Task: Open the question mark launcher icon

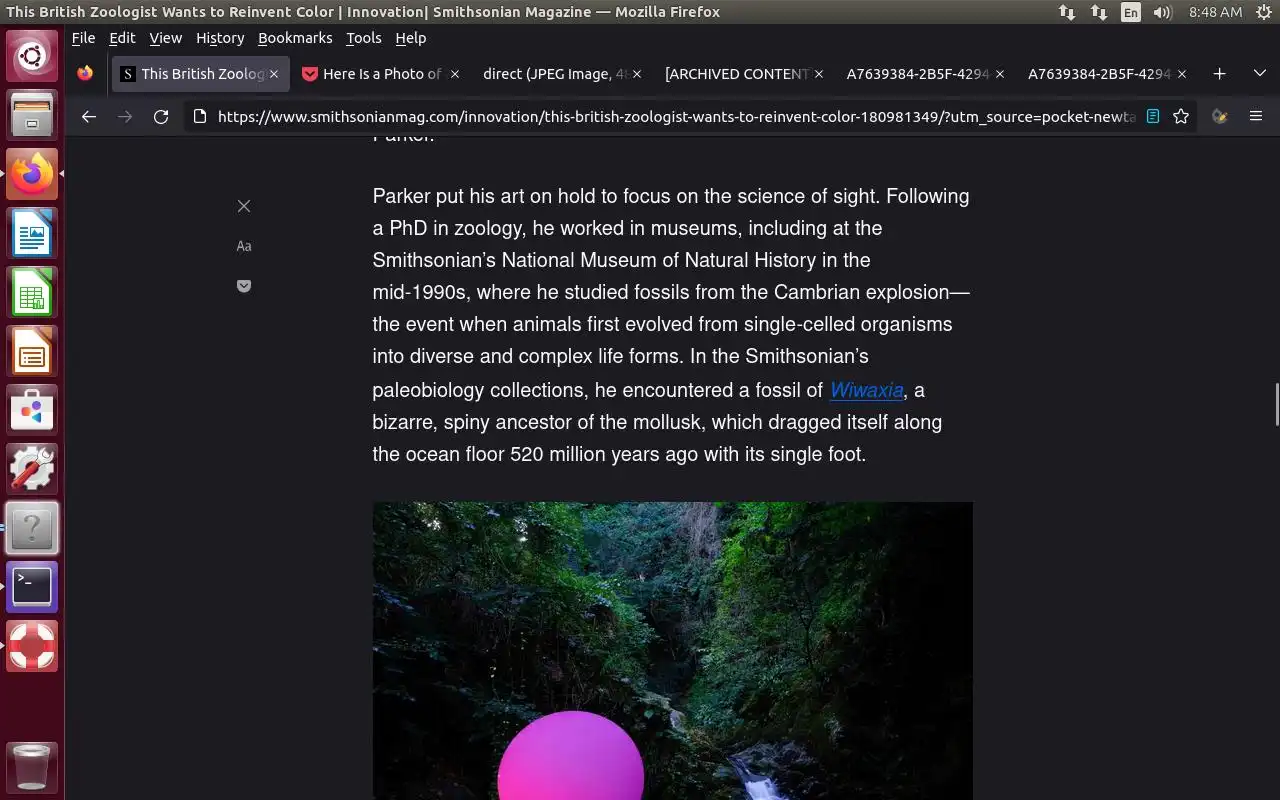Action: coord(32,528)
